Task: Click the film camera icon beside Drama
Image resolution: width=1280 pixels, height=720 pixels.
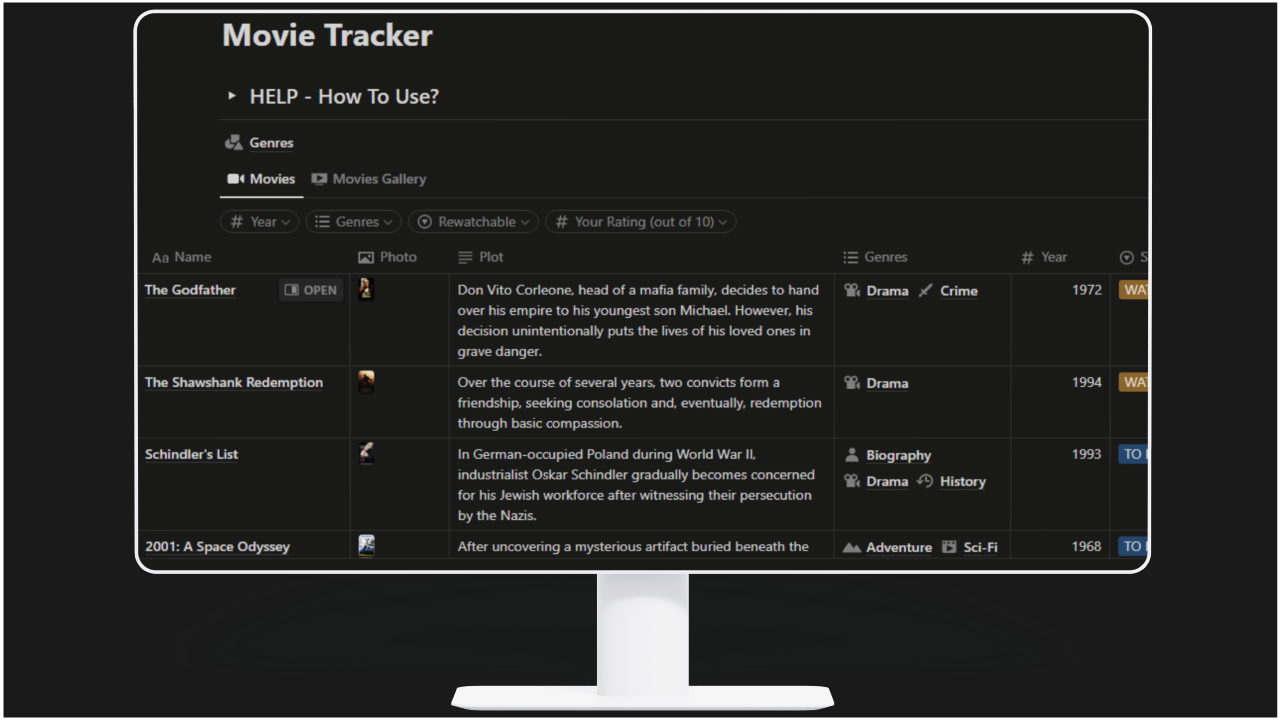Action: [852, 290]
